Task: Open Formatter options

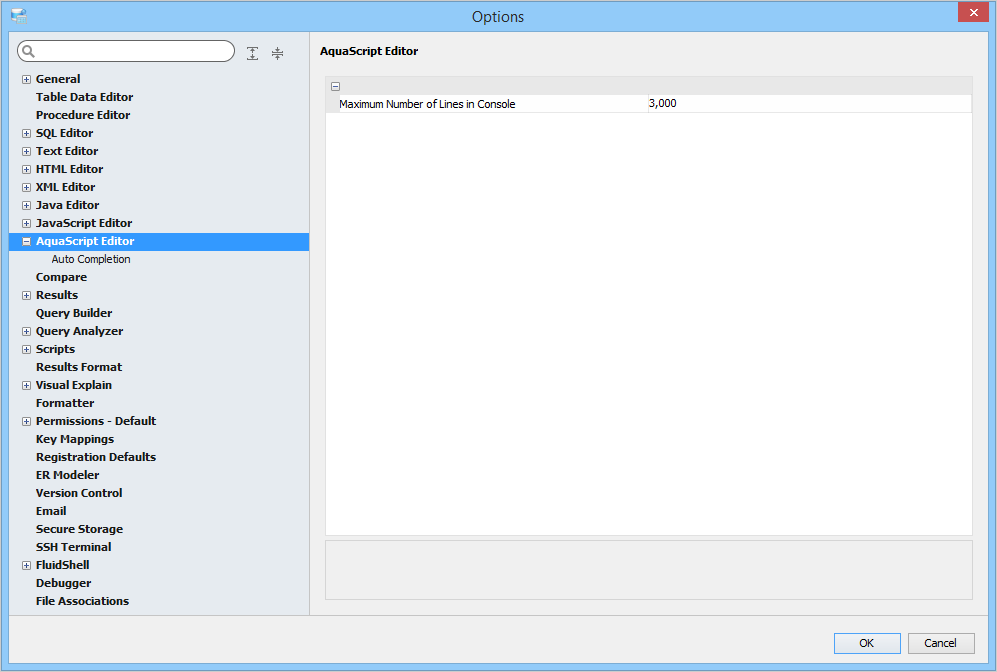Action: (65, 403)
